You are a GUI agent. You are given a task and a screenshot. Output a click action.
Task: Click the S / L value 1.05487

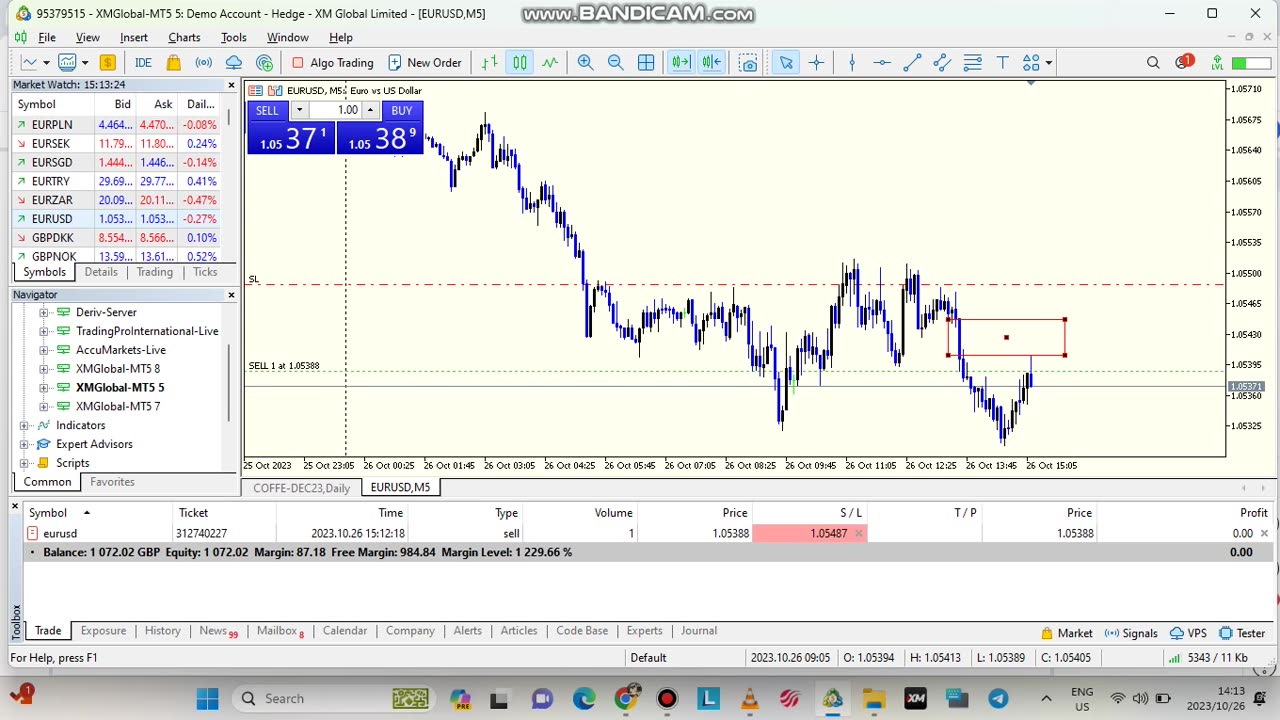coord(829,533)
